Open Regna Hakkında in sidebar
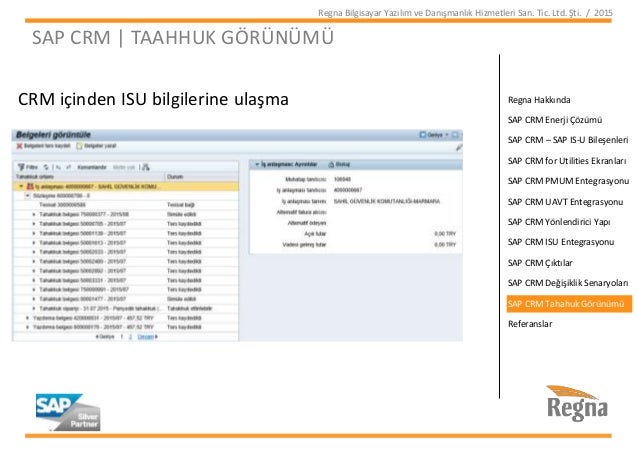The image size is (638, 450). pos(539,100)
